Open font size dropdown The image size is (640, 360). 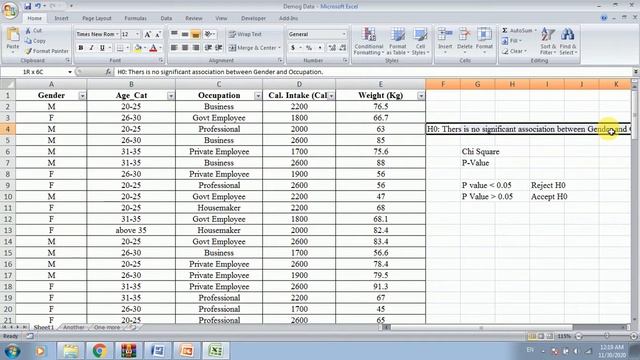(x=138, y=34)
